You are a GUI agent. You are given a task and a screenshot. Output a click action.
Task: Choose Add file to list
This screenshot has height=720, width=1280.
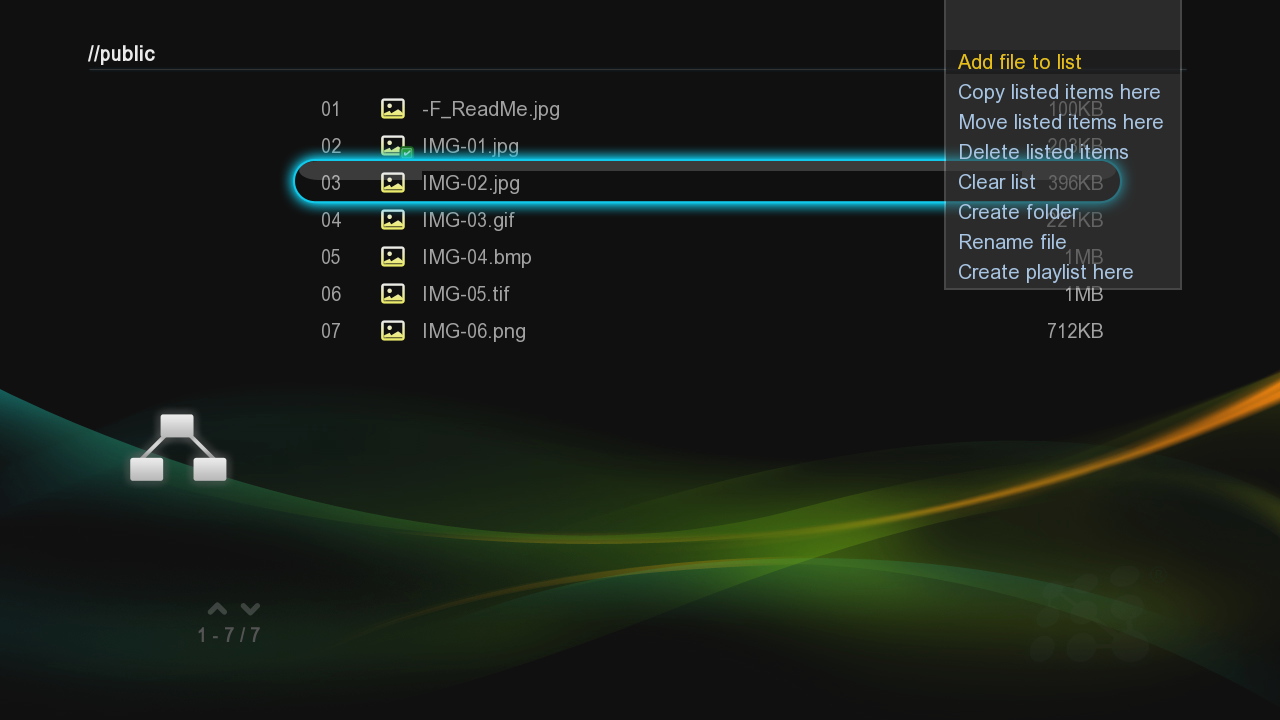(1019, 62)
